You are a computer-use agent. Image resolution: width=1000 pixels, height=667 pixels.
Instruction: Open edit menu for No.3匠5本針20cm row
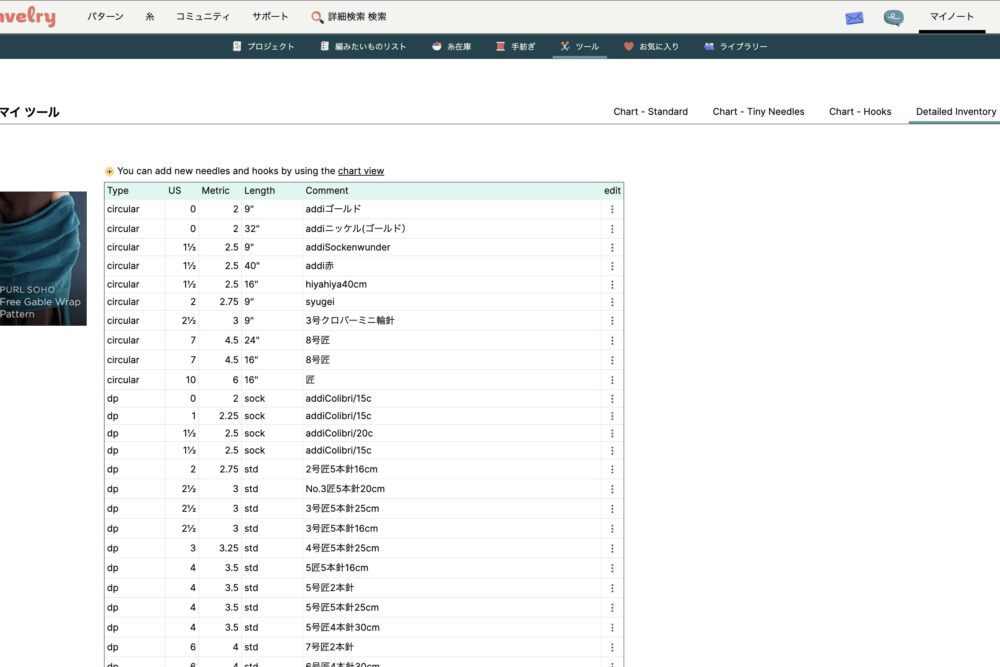(612, 489)
